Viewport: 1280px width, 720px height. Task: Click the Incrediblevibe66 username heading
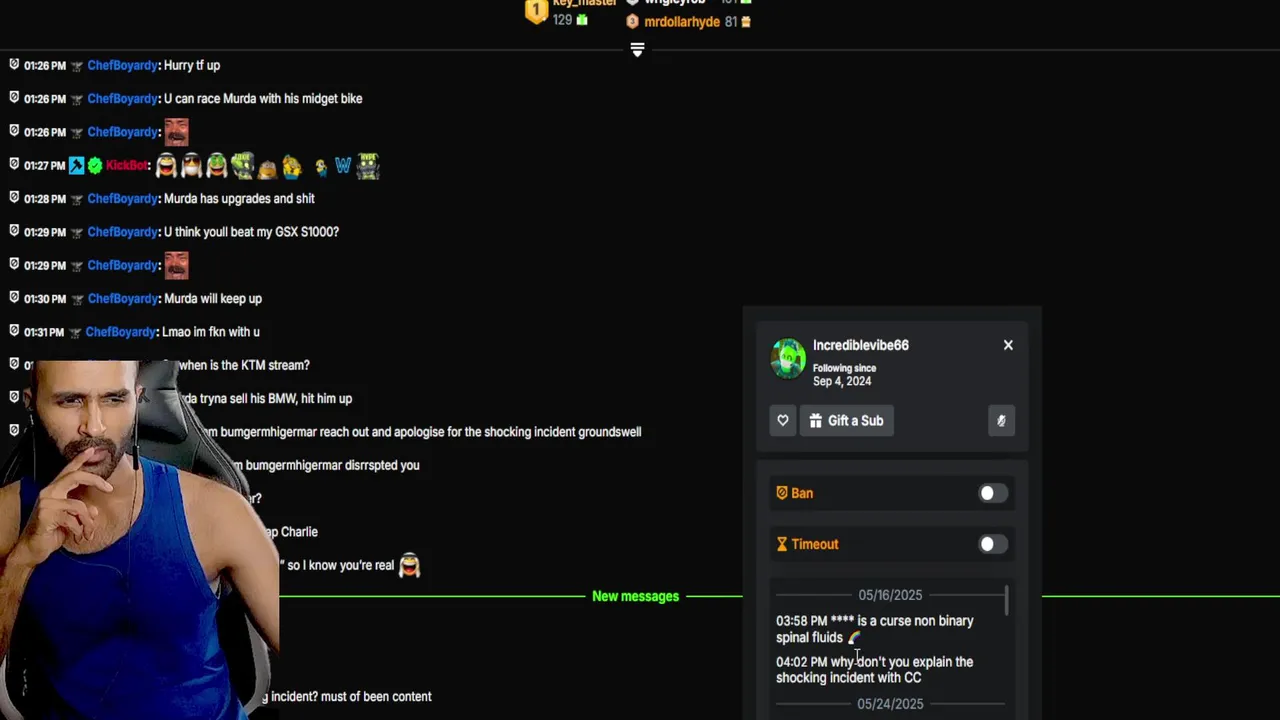click(860, 345)
